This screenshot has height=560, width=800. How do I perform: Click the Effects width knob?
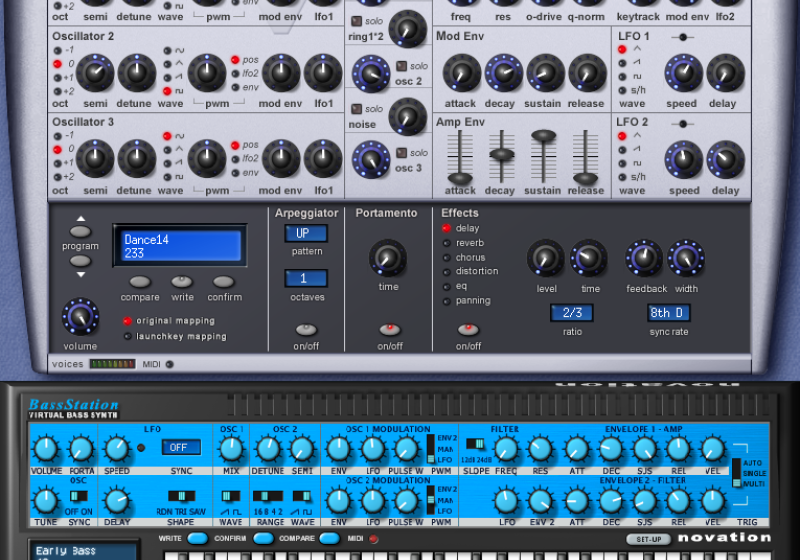[686, 259]
